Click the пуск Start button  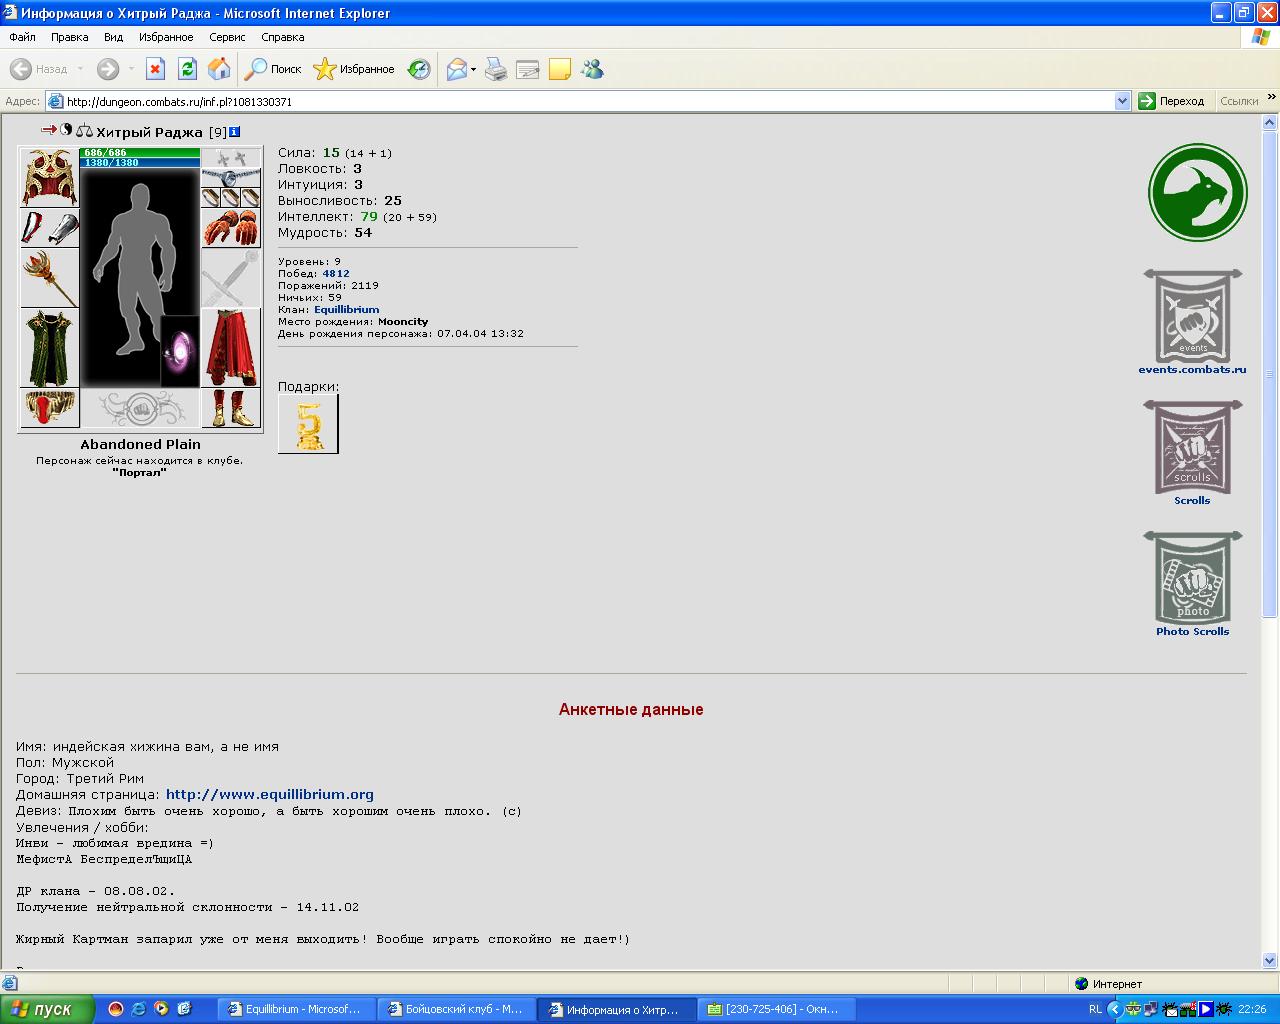pyautogui.click(x=47, y=1009)
